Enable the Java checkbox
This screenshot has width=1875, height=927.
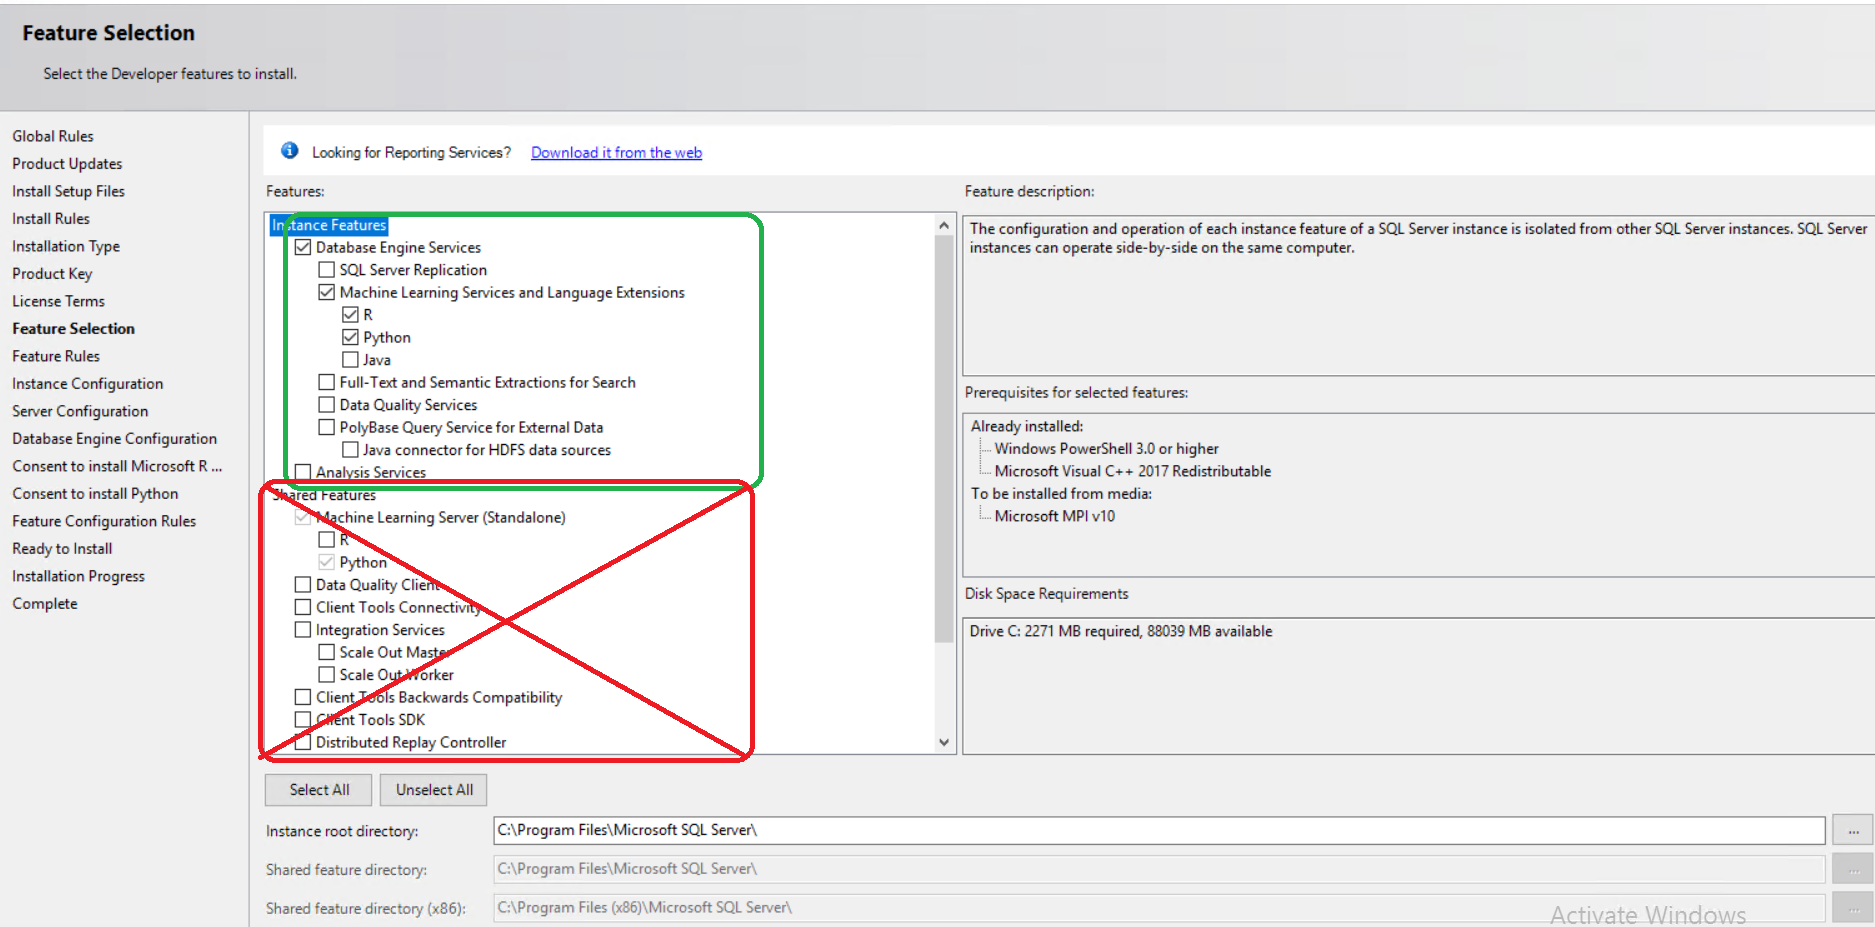(x=350, y=360)
